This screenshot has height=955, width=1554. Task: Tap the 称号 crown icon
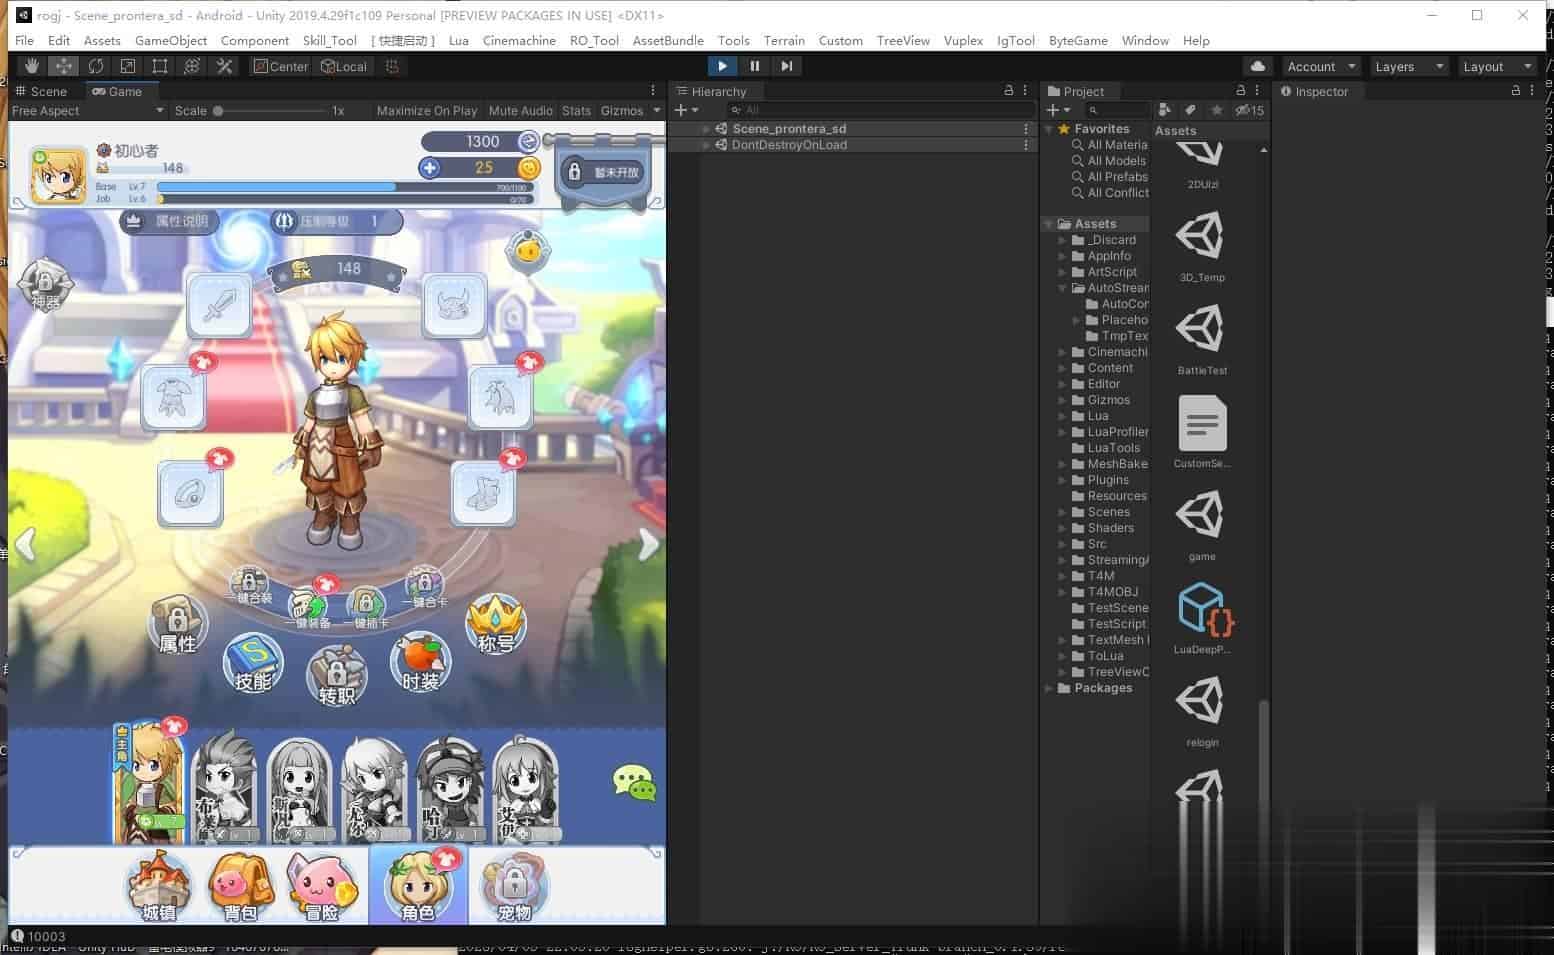tap(496, 625)
